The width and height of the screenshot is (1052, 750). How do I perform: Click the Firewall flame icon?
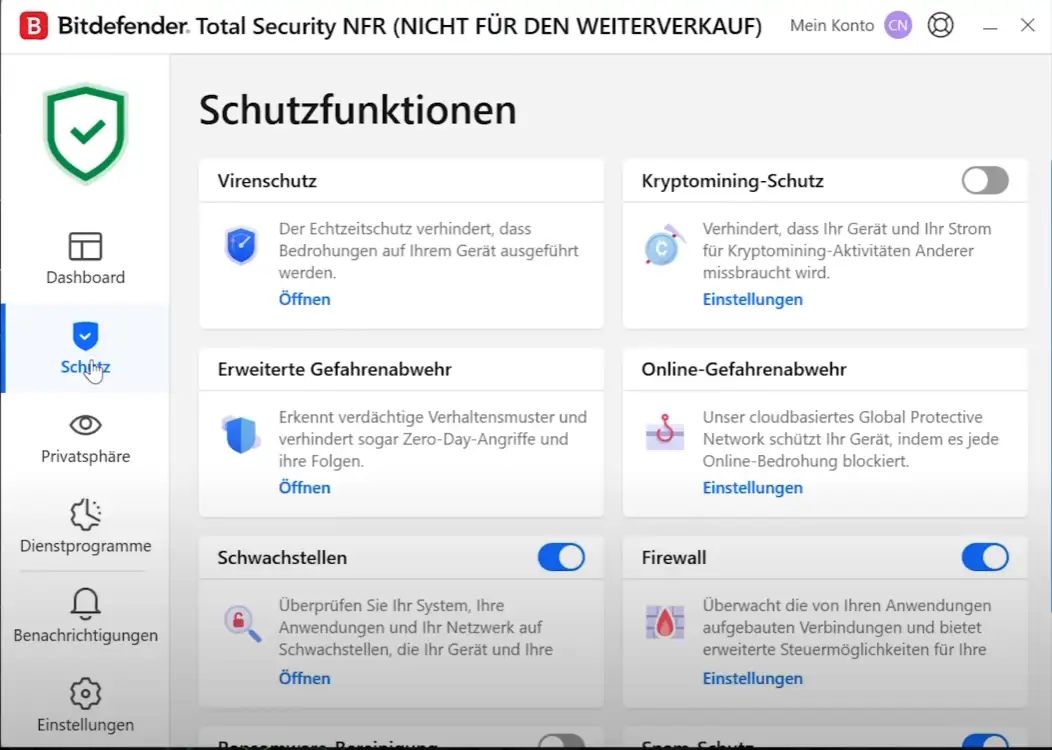[665, 622]
